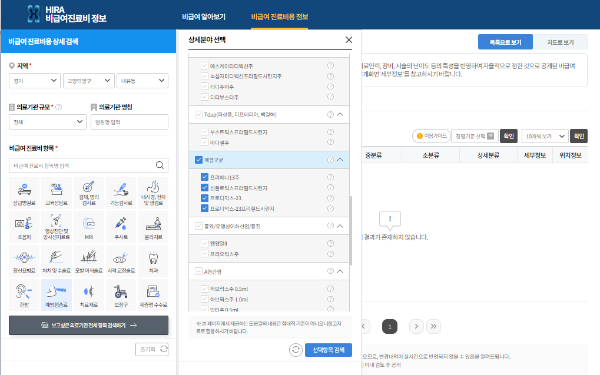The image size is (600, 375).
Task: Uncheck the 폐렴구균 group checkbox
Action: tap(199, 160)
